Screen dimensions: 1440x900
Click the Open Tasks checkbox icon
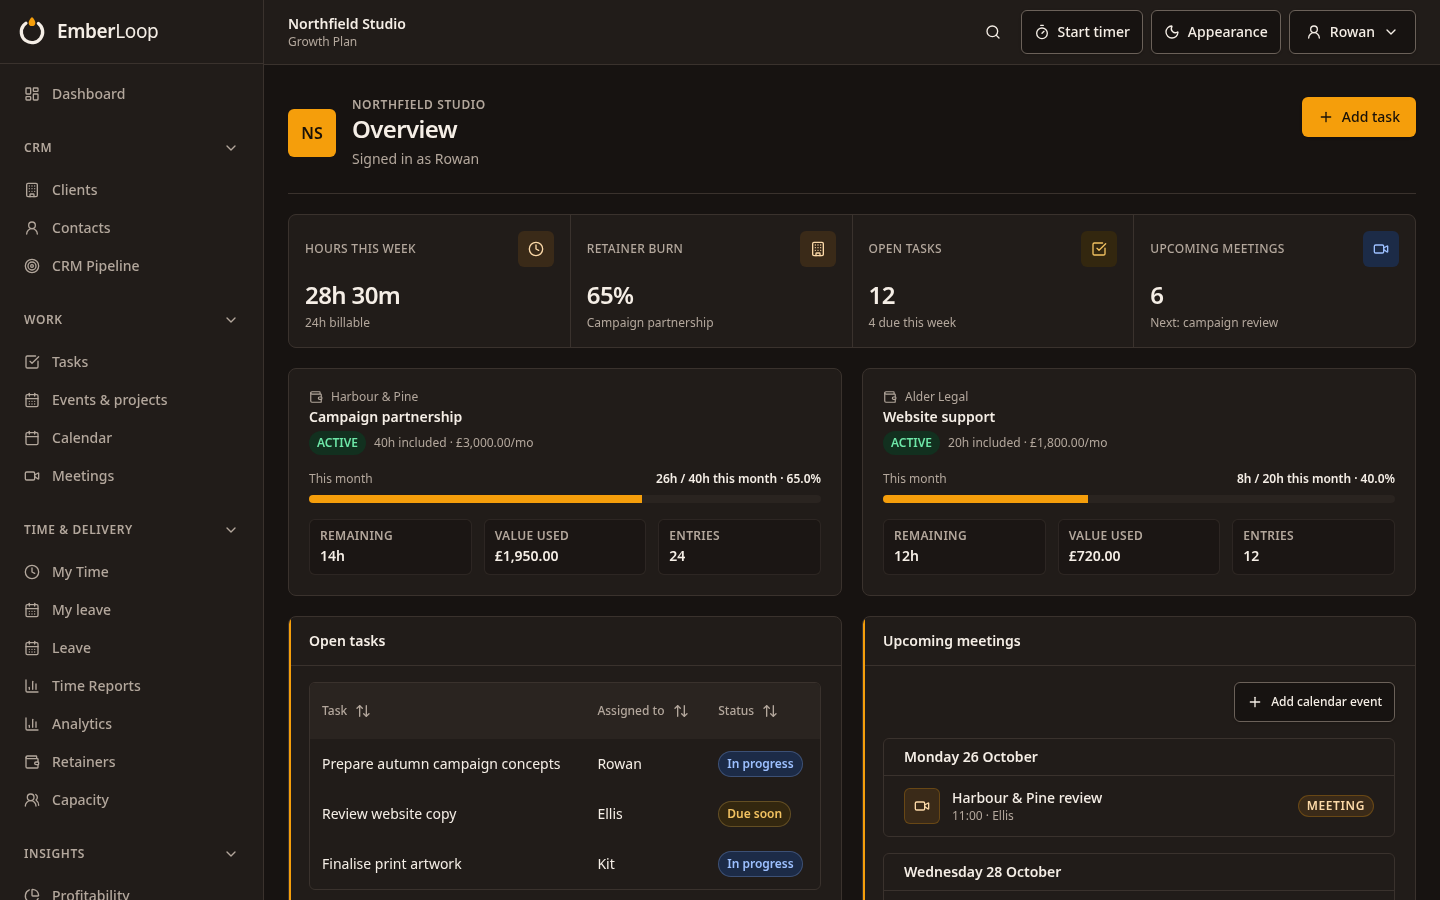[x=1099, y=249]
